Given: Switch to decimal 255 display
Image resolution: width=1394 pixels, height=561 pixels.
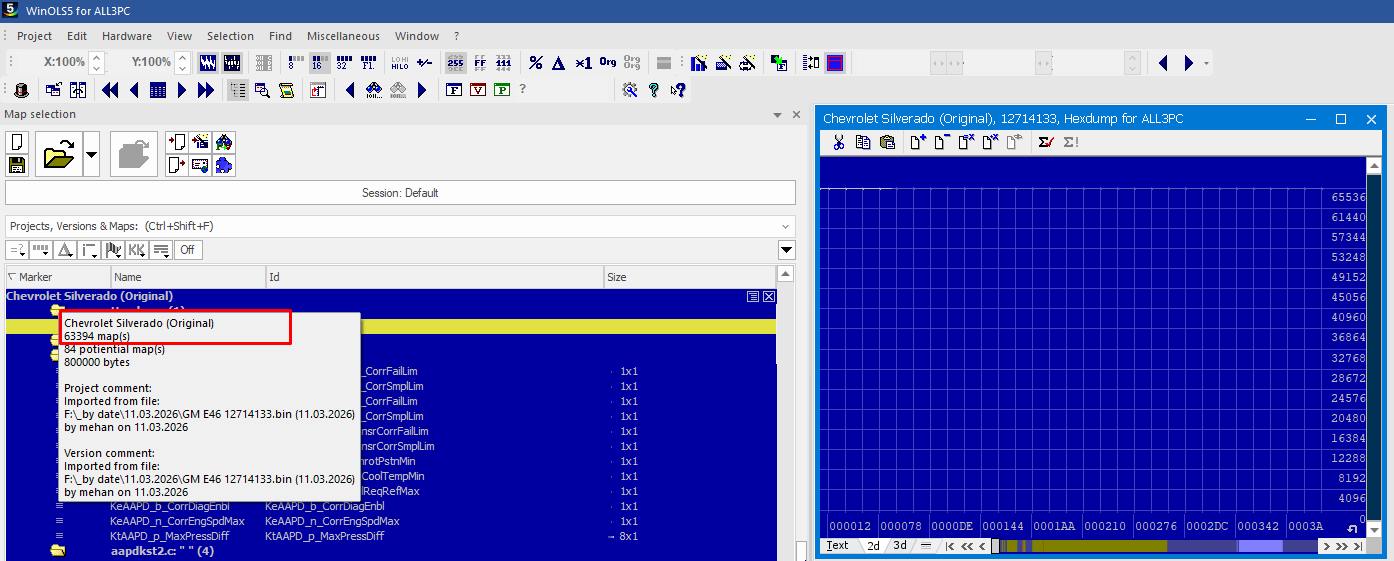Looking at the screenshot, I should (455, 62).
